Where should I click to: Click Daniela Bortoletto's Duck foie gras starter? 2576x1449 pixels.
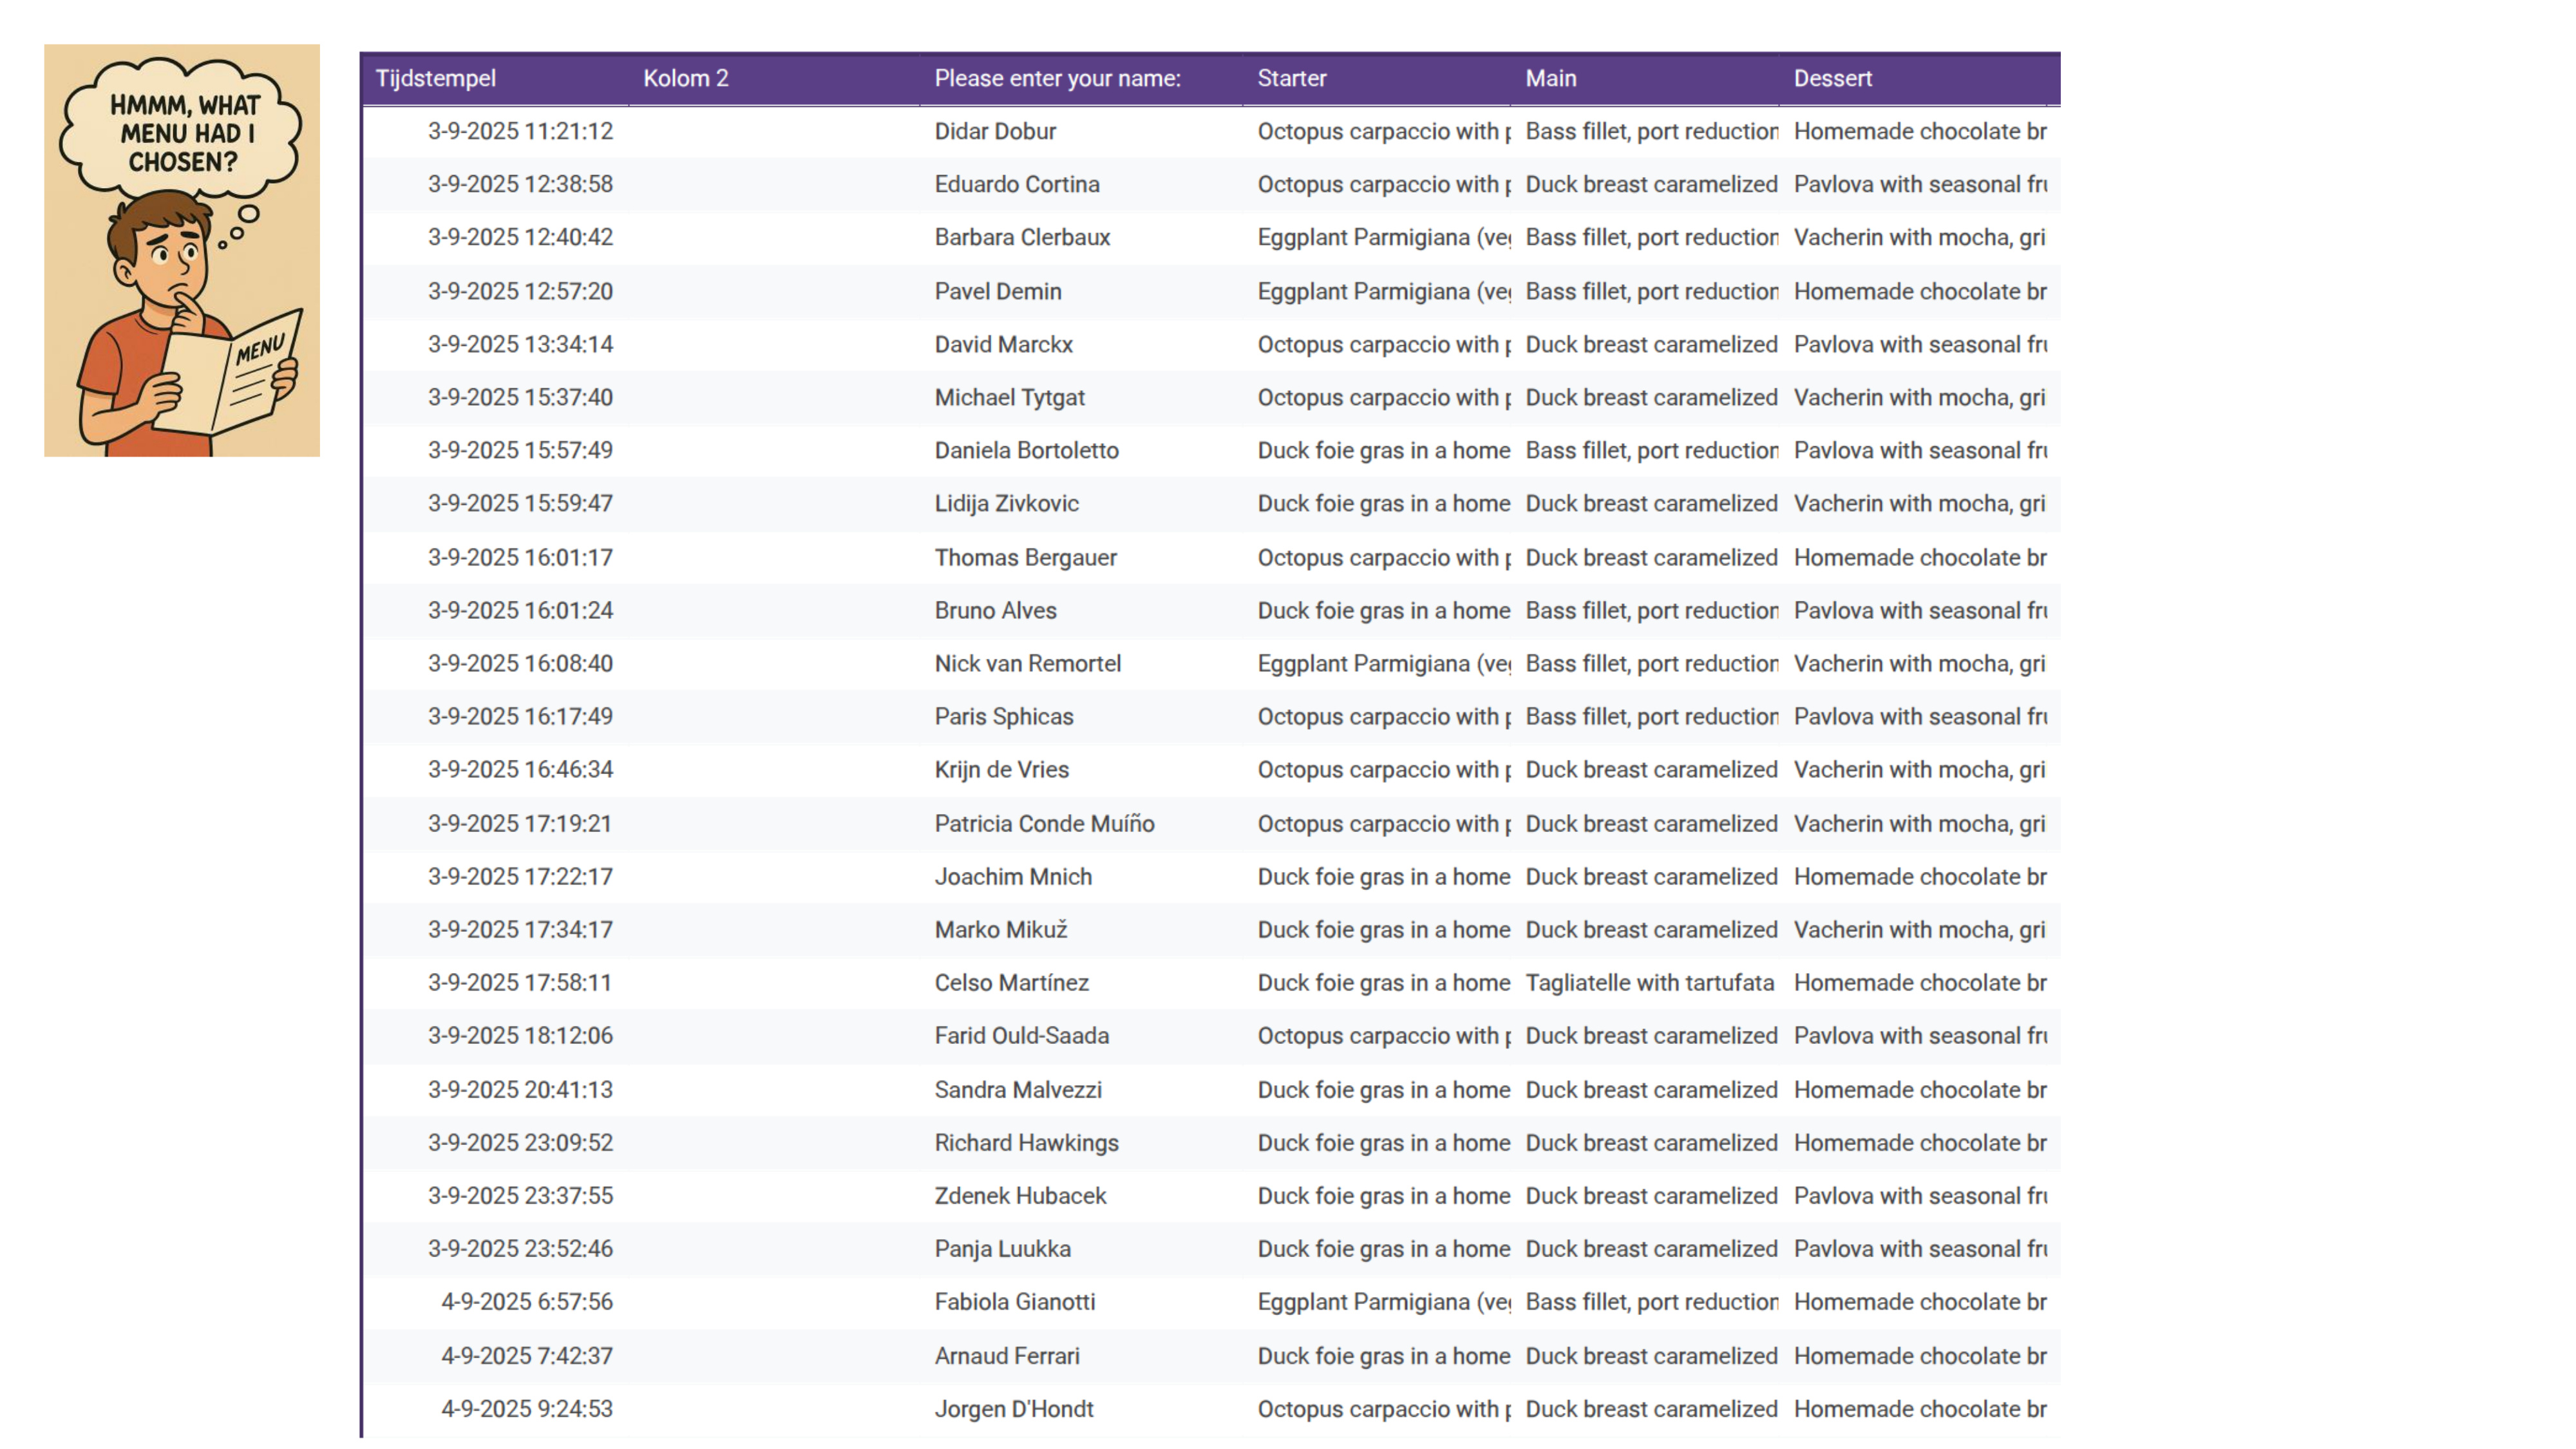[x=1383, y=451]
